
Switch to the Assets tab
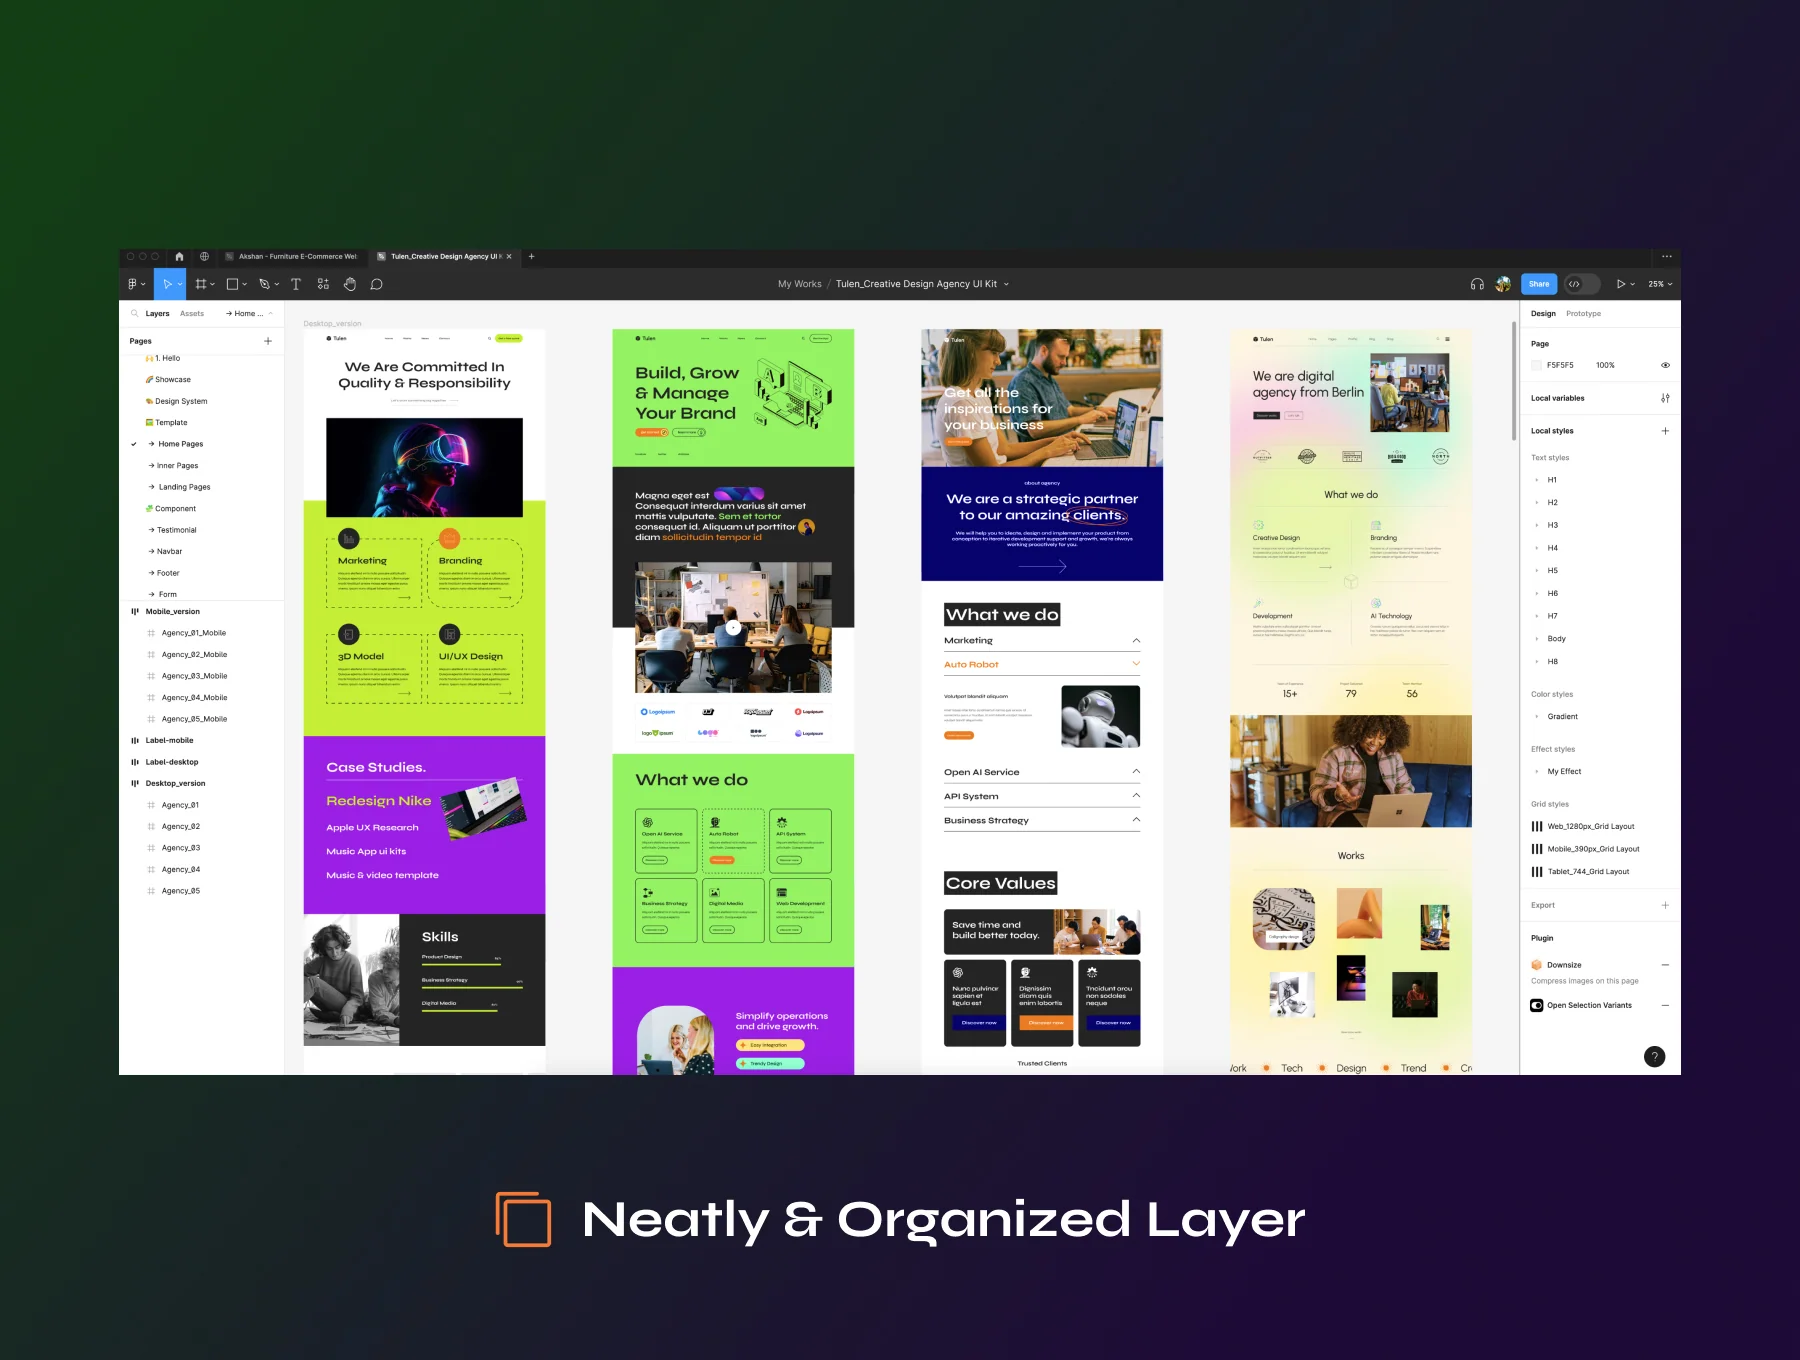pos(192,313)
